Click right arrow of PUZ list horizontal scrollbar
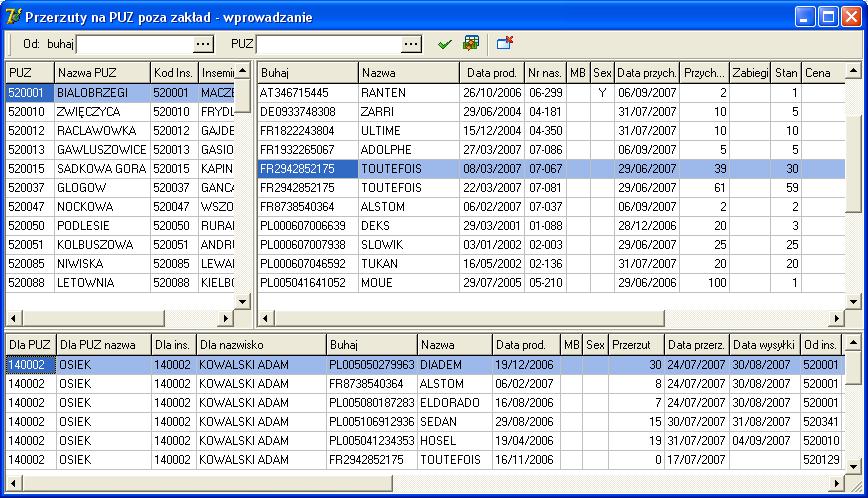Screen dimensions: 868x498 pyautogui.click(x=225, y=318)
